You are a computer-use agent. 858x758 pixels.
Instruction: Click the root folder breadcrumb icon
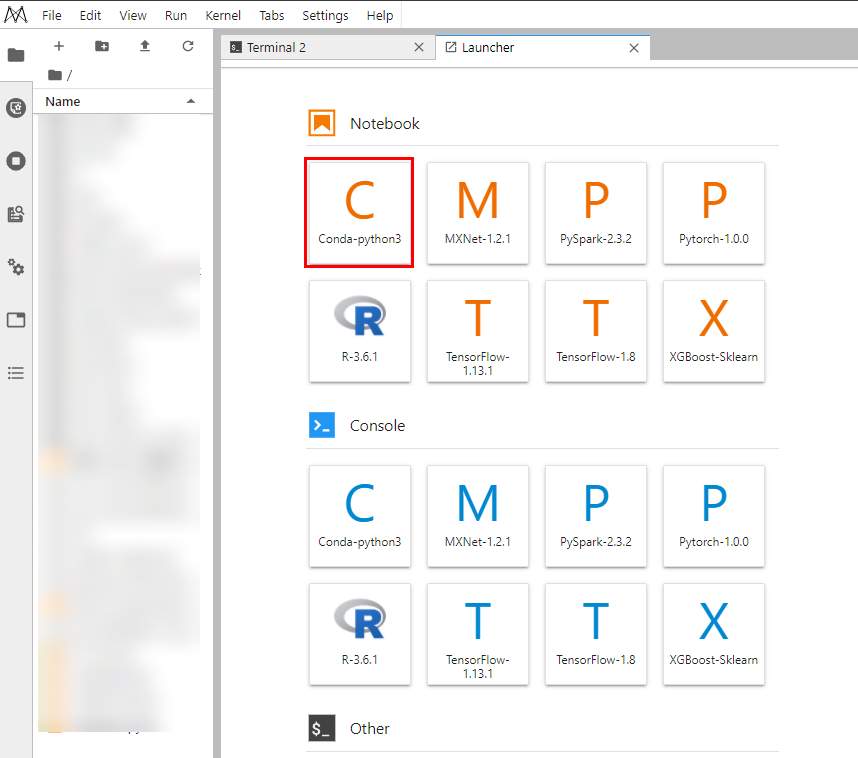[55, 75]
